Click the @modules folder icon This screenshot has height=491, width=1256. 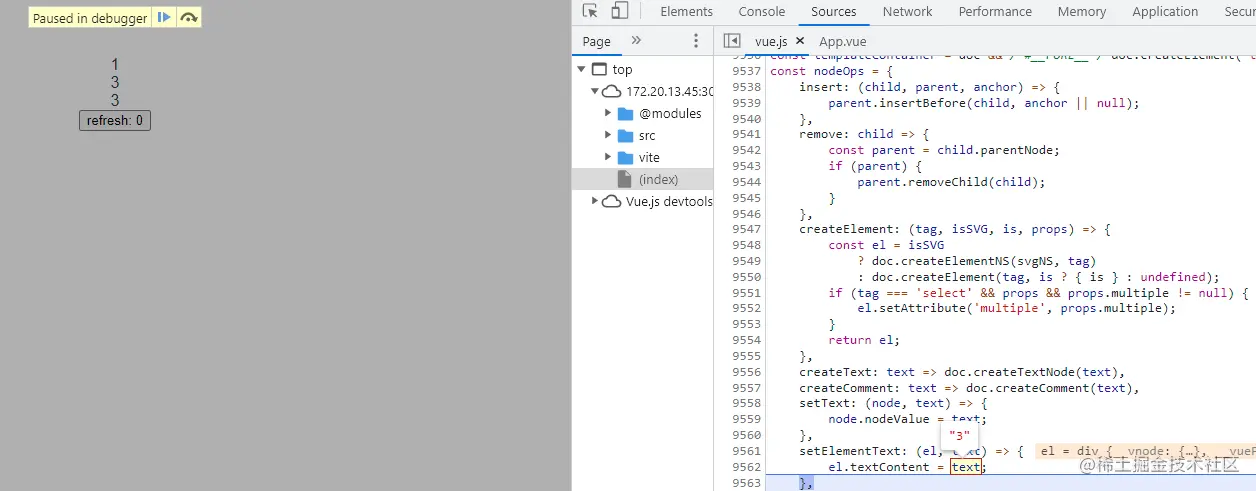coord(625,113)
